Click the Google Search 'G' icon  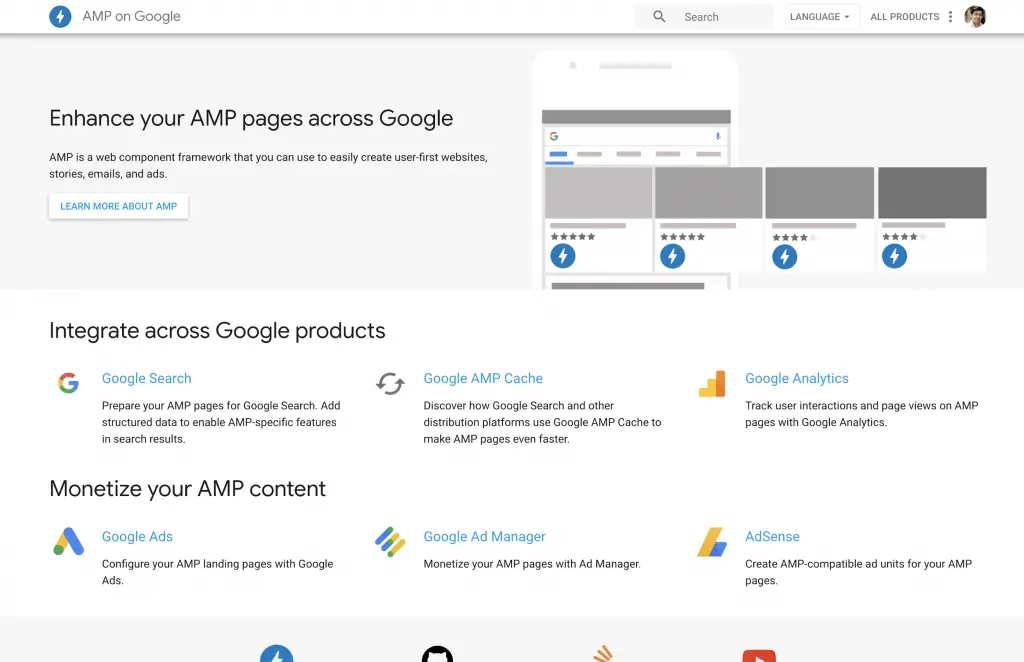point(68,383)
